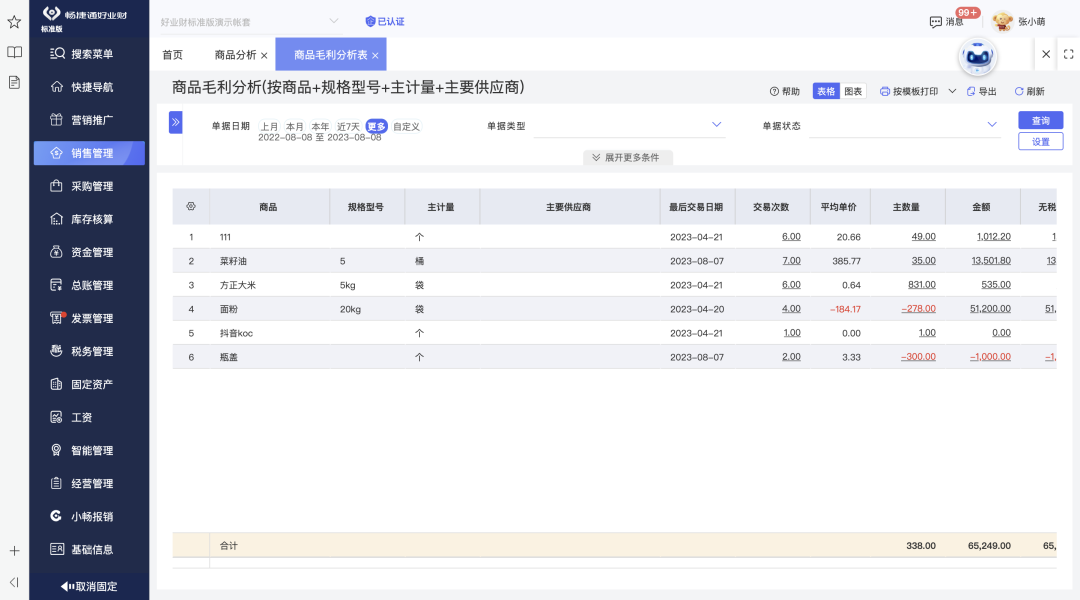Open 采购管理 in sidebar
Screen dimensions: 1080x600
(90, 186)
